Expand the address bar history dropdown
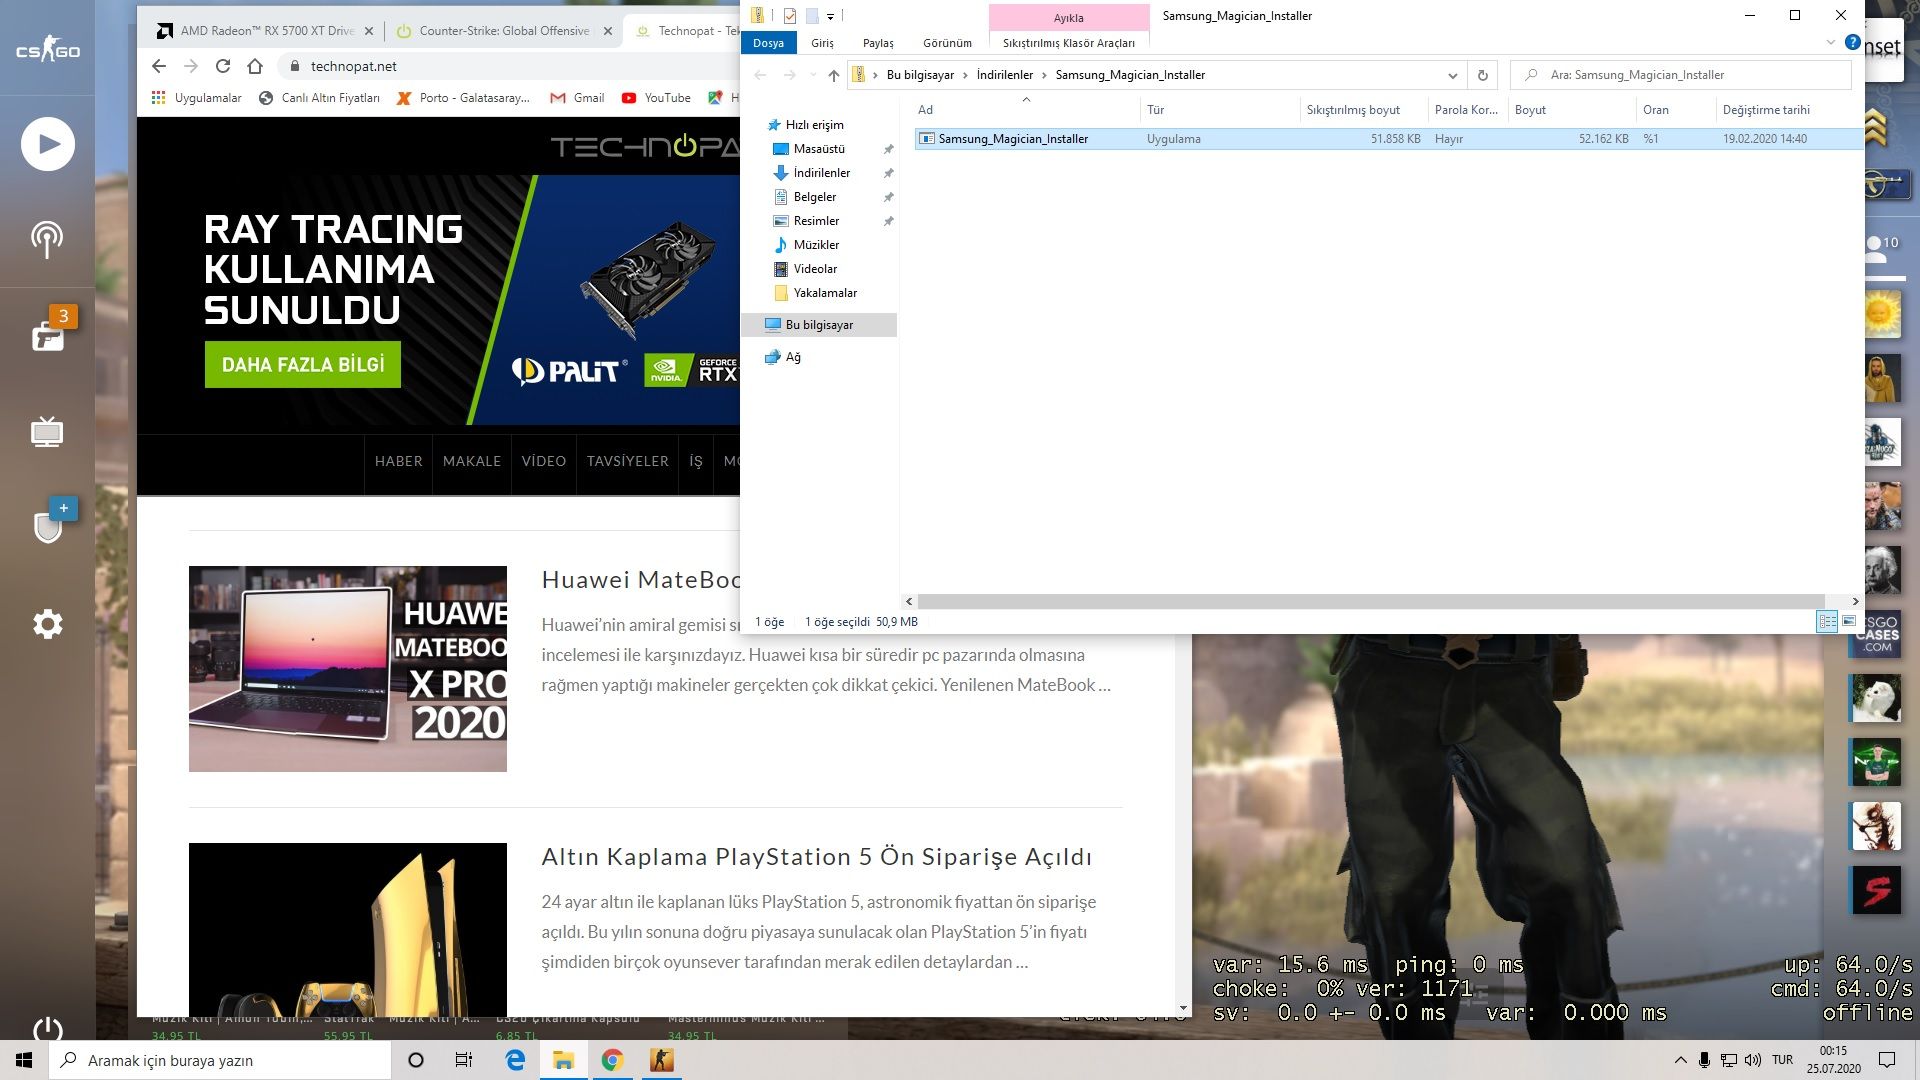 point(1452,75)
